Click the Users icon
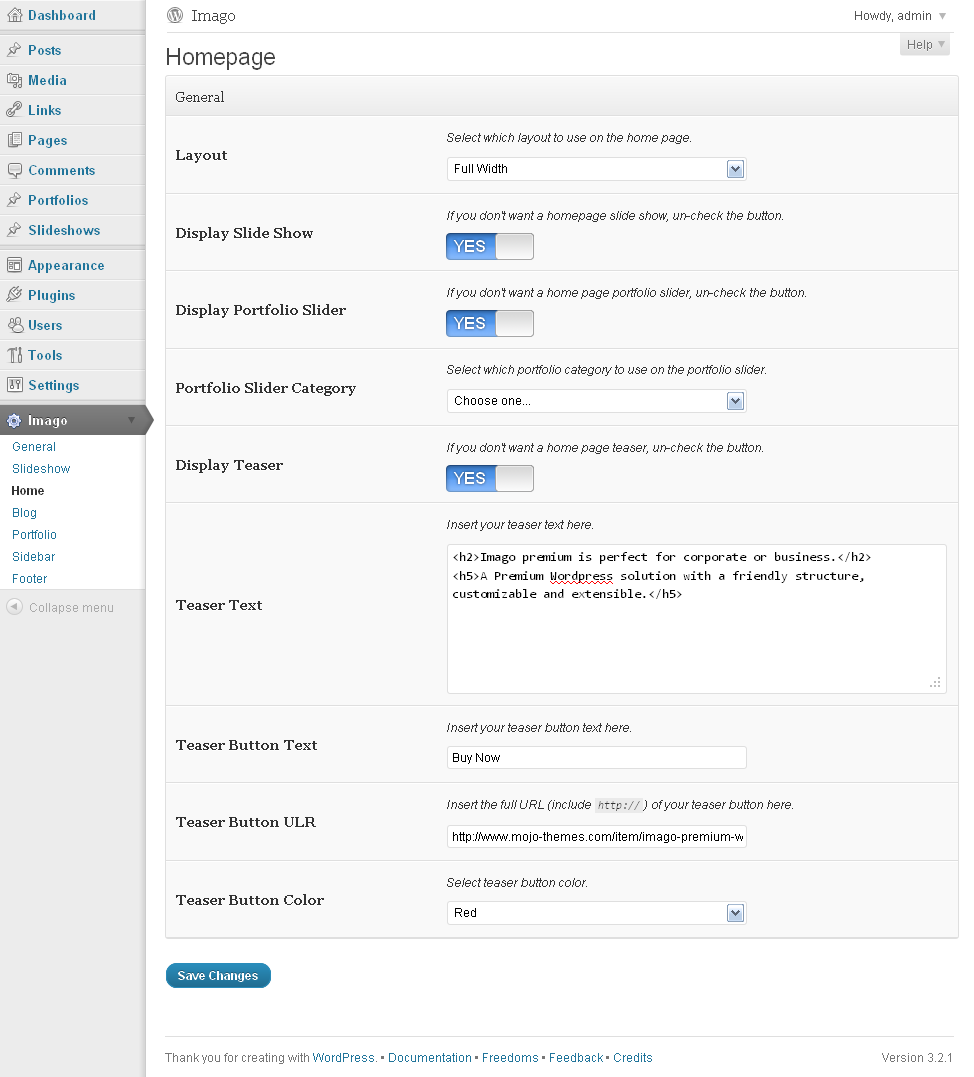This screenshot has height=1077, width=974. tap(14, 325)
